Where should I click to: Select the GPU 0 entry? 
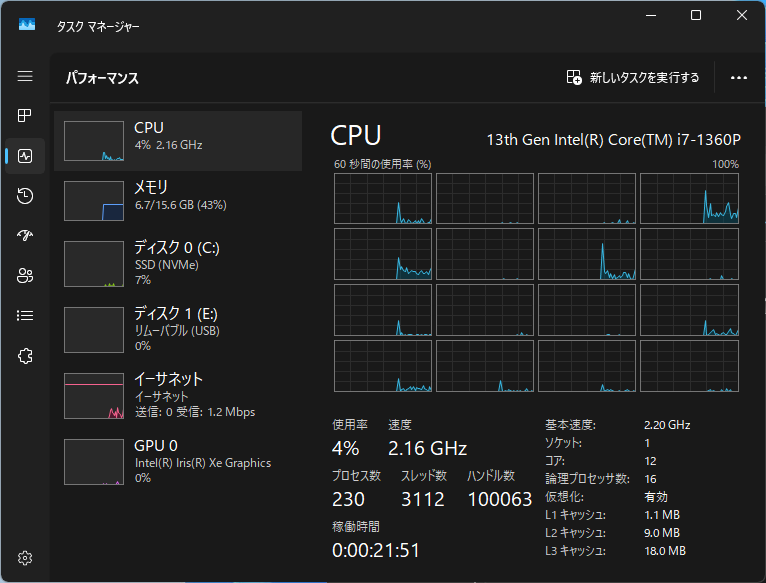pos(178,461)
